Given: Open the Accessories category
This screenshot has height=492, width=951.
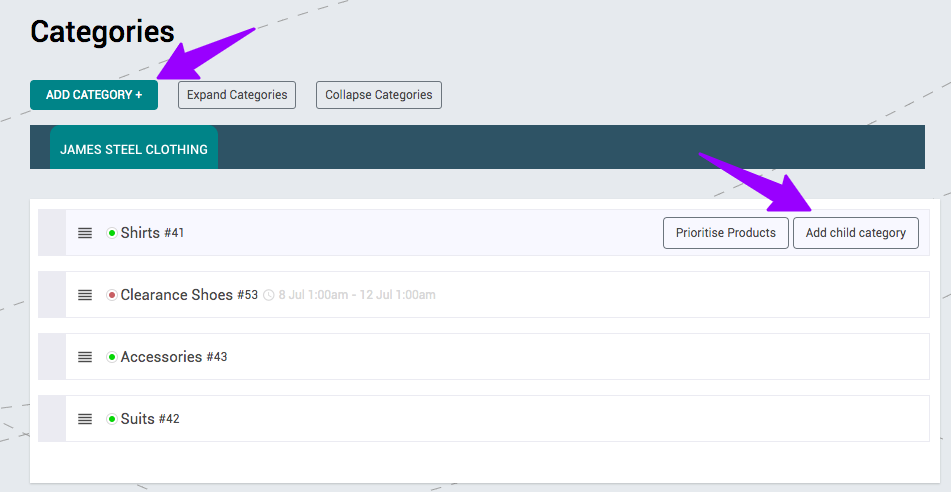Looking at the screenshot, I should pos(161,357).
